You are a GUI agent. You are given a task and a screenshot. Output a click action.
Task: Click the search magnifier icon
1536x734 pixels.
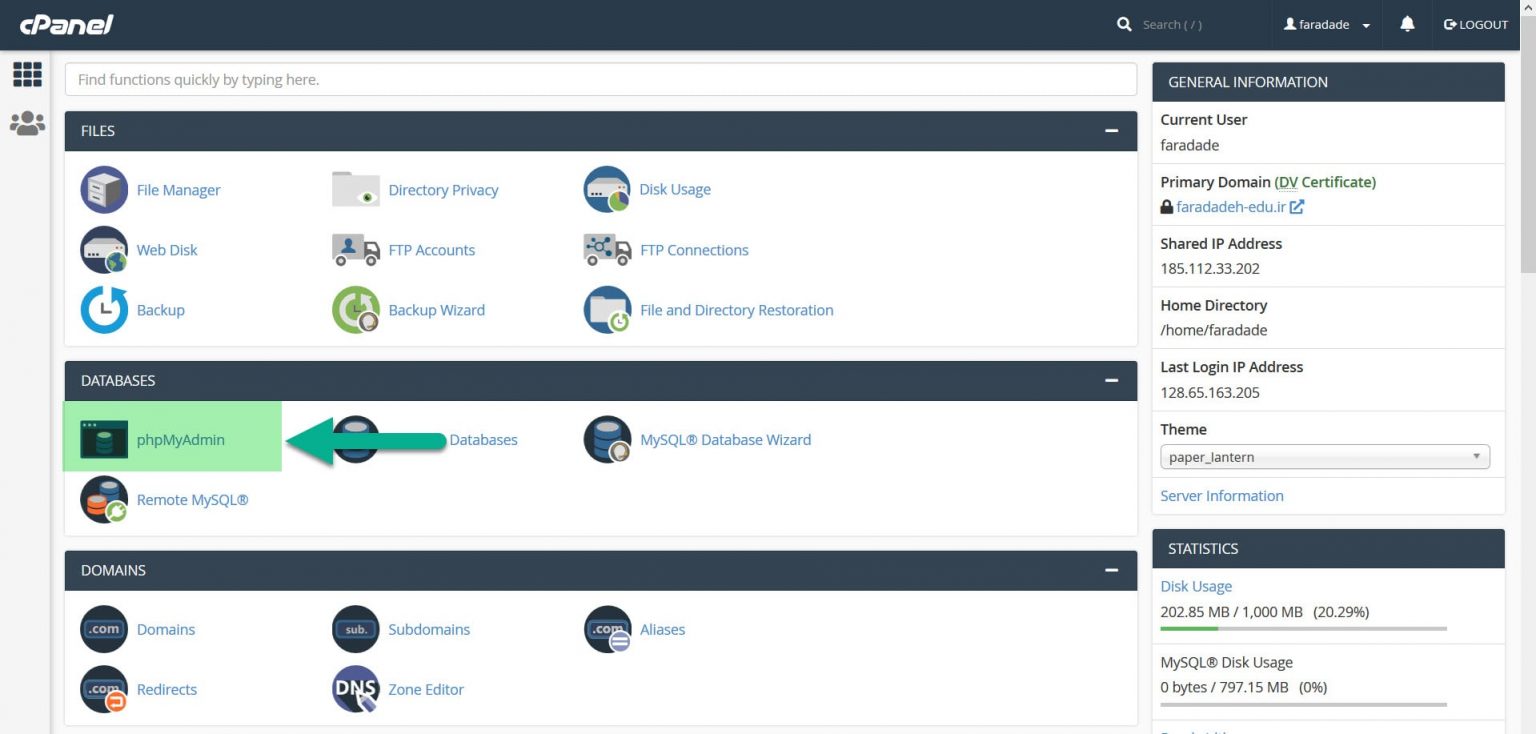[x=1124, y=24]
